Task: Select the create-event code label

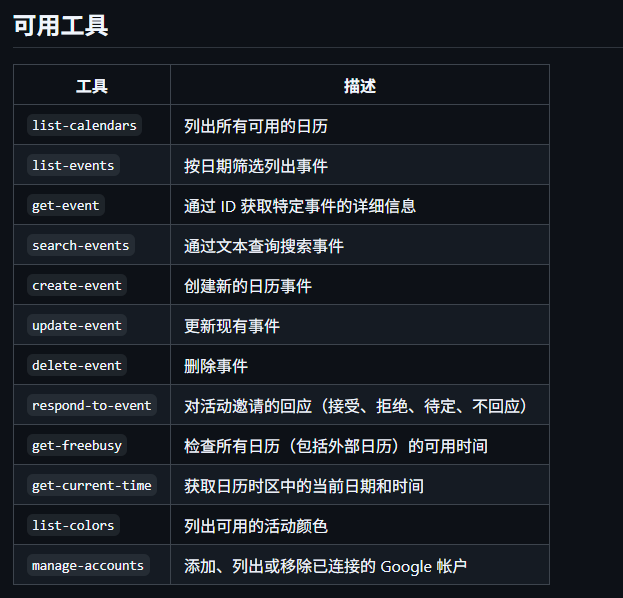Action: coord(77,285)
